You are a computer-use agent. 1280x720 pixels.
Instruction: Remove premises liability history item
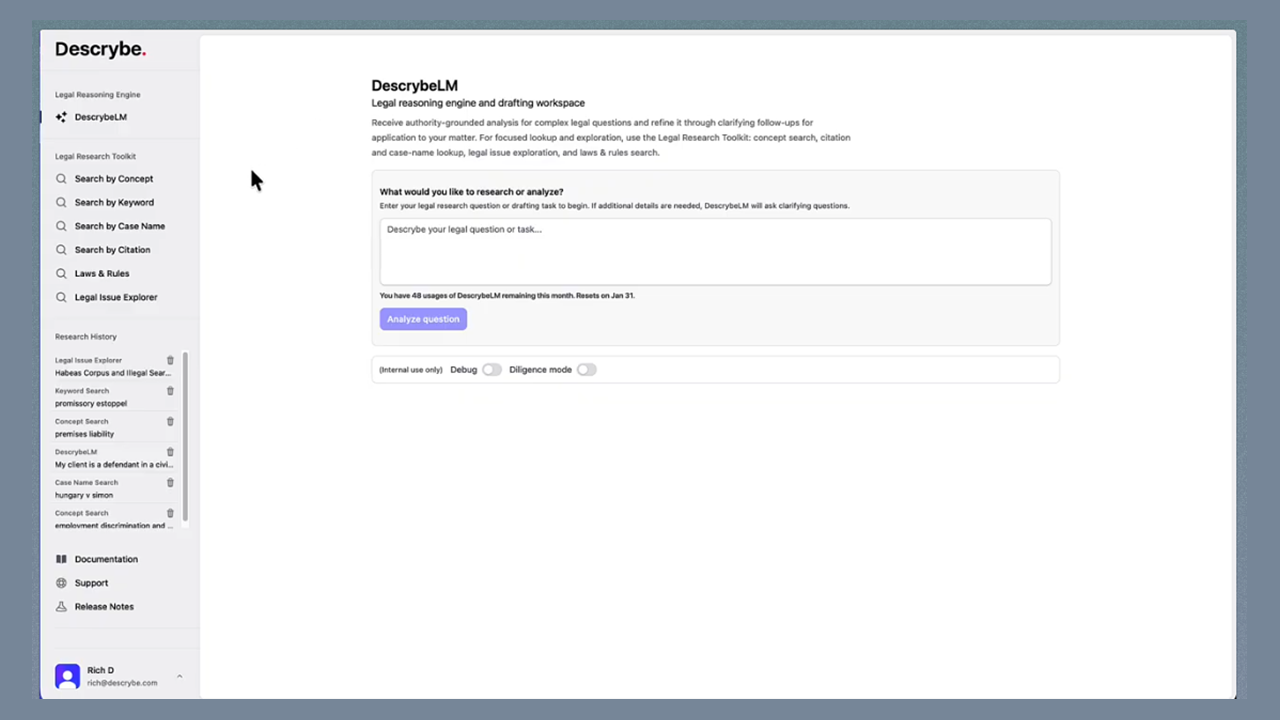170,421
